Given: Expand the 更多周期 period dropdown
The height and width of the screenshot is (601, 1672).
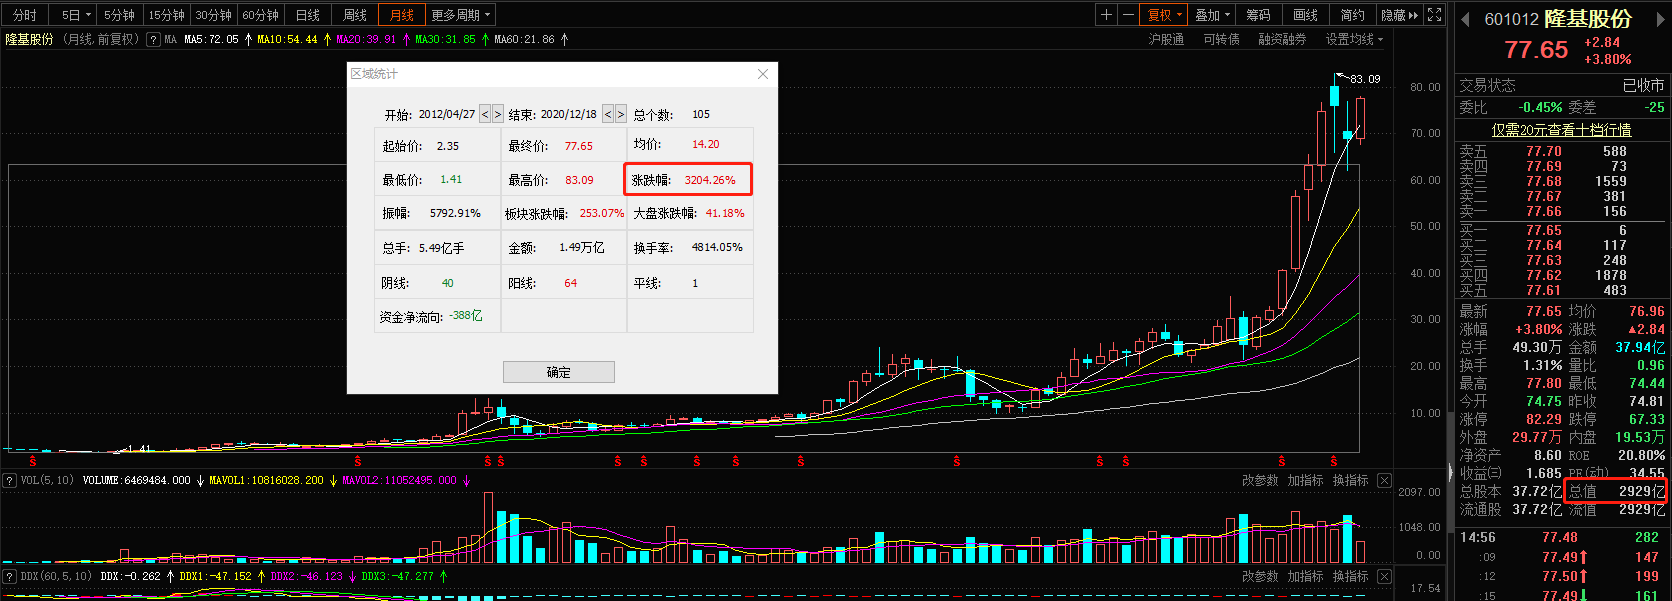Looking at the screenshot, I should tap(462, 15).
